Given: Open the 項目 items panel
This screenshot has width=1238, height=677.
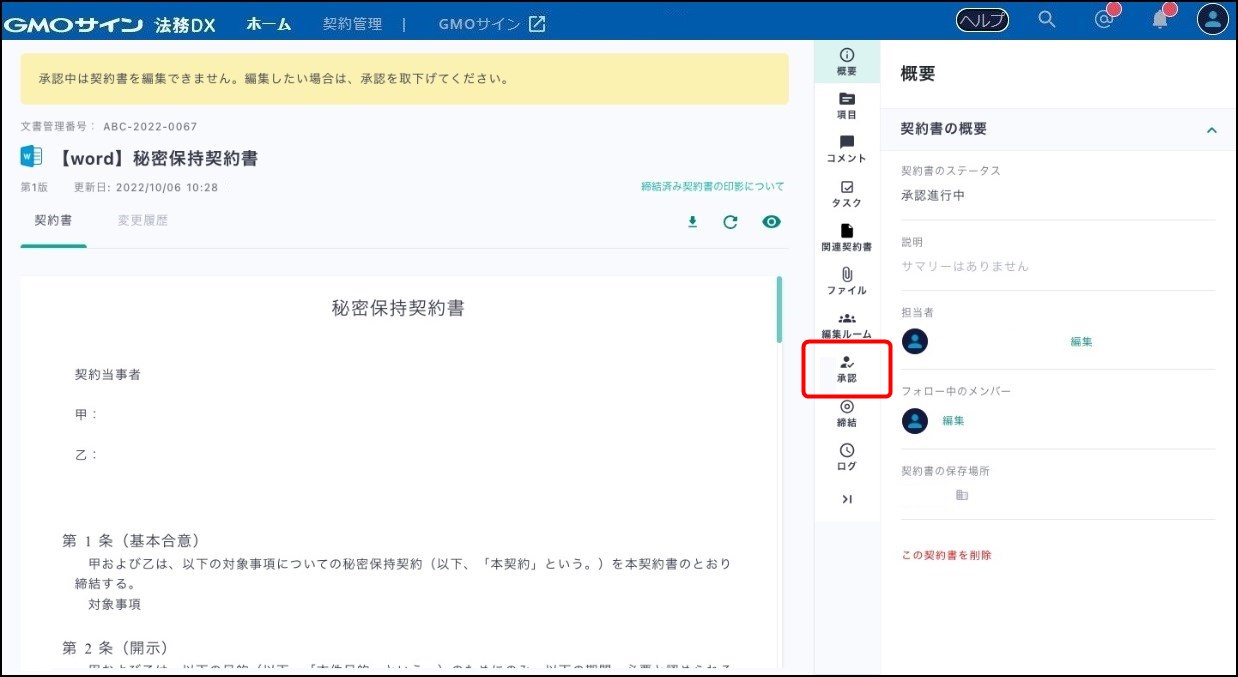Looking at the screenshot, I should (846, 105).
